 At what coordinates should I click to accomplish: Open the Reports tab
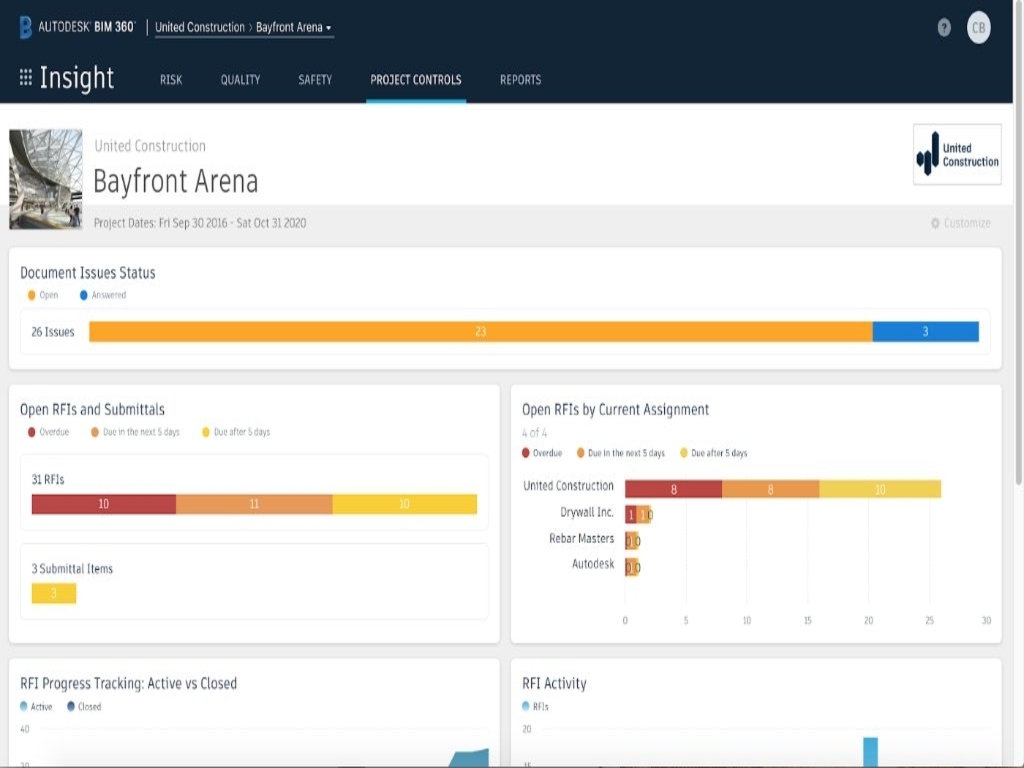(520, 80)
